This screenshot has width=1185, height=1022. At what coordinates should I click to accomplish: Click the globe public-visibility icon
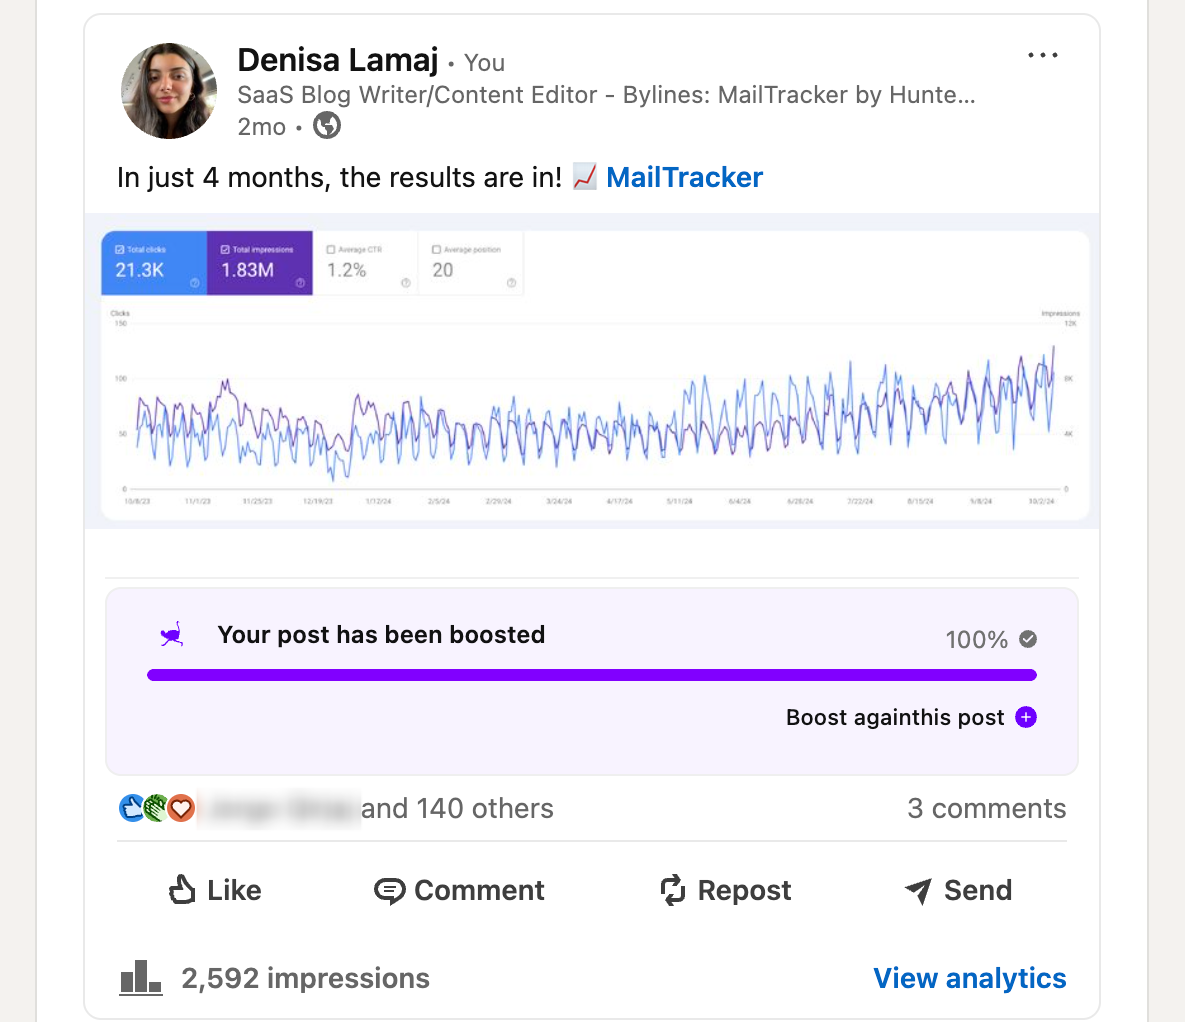point(326,126)
